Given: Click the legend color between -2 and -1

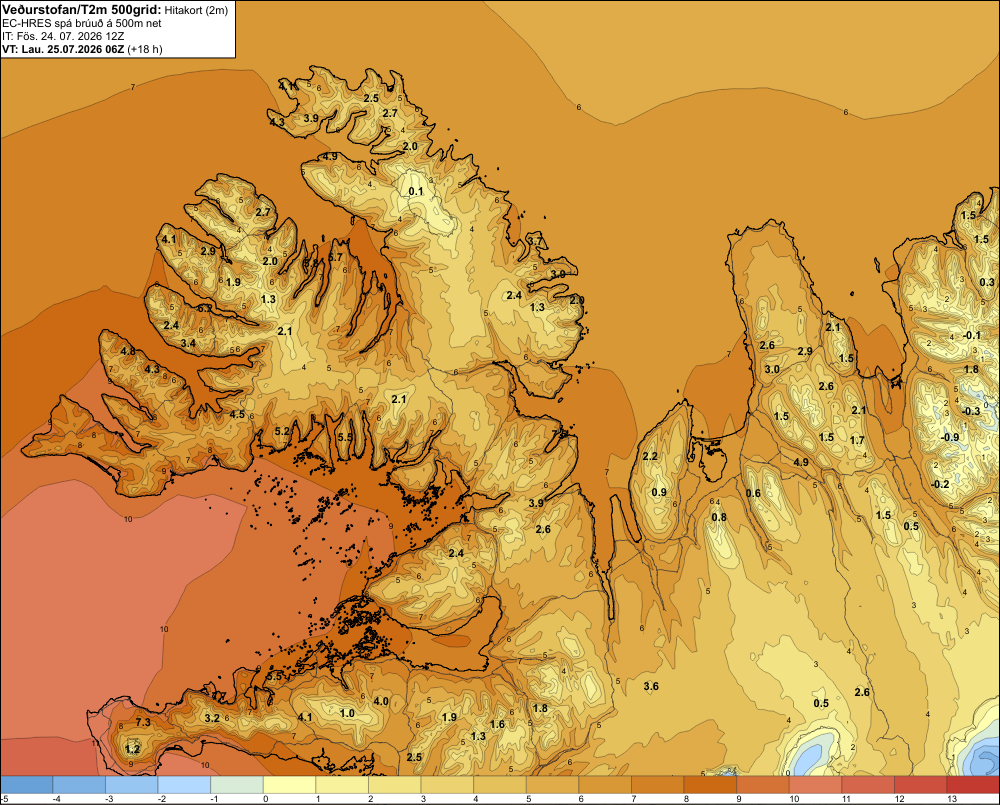Looking at the screenshot, I should pos(184,784).
